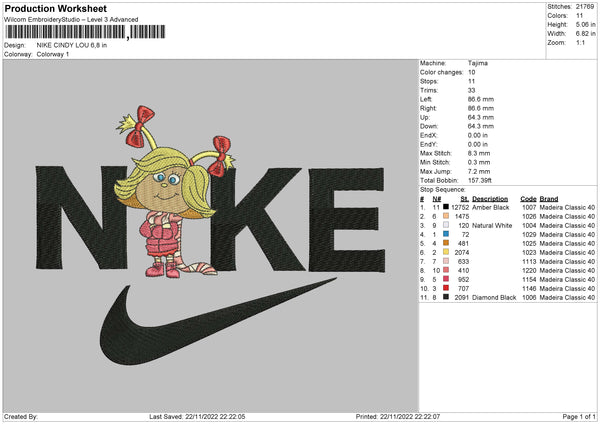The image size is (600, 424).
Task: Click the EndY label
Action: point(428,144)
